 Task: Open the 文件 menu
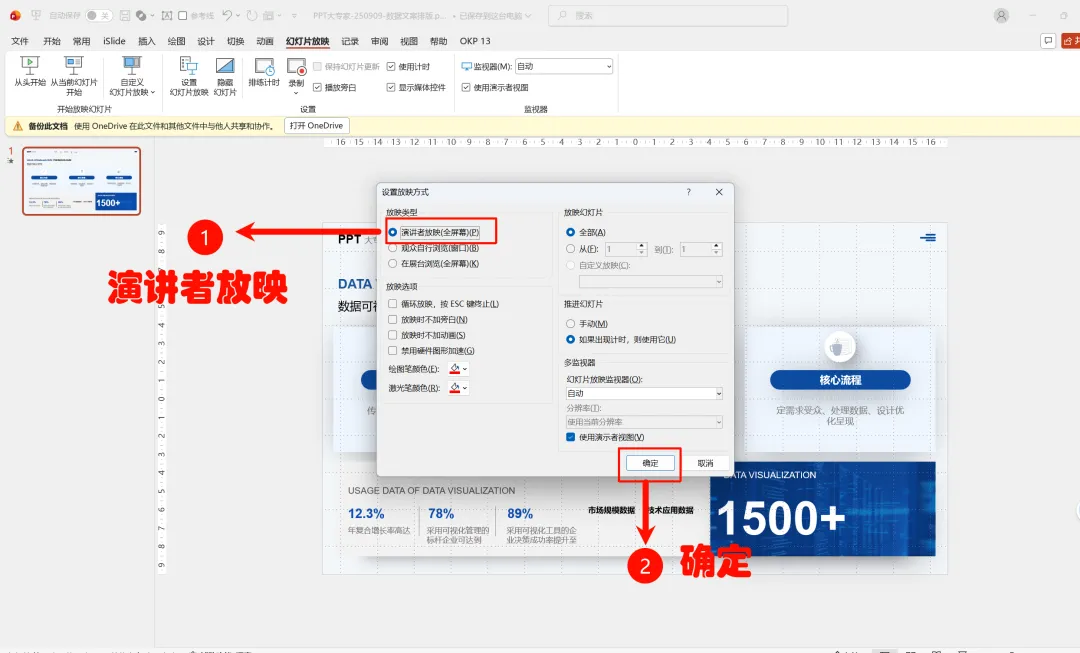pos(20,41)
